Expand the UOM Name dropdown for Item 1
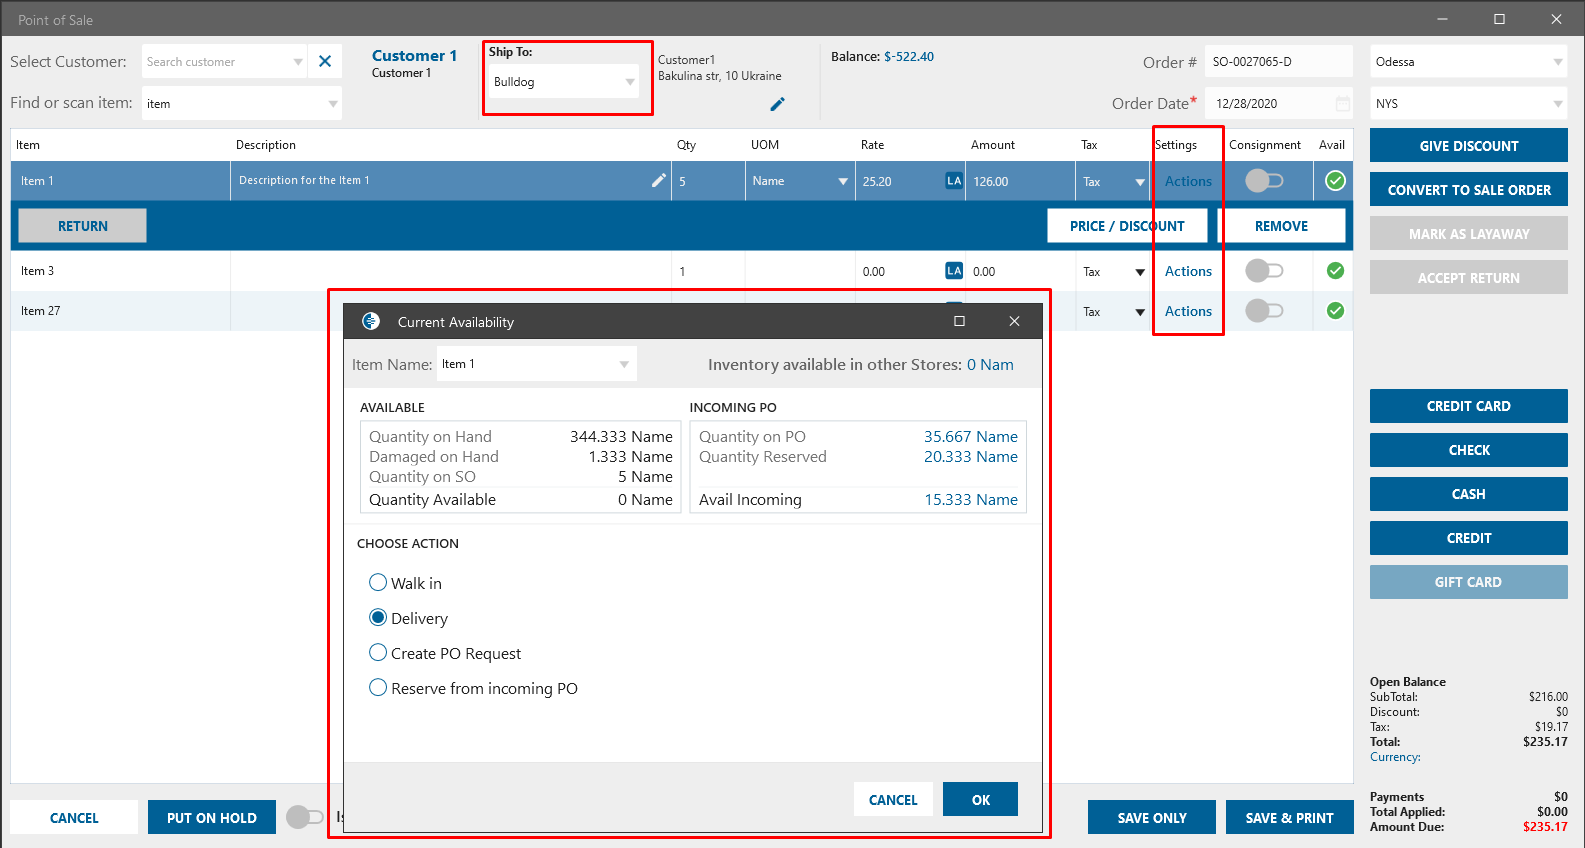Viewport: 1585px width, 848px height. tap(842, 182)
